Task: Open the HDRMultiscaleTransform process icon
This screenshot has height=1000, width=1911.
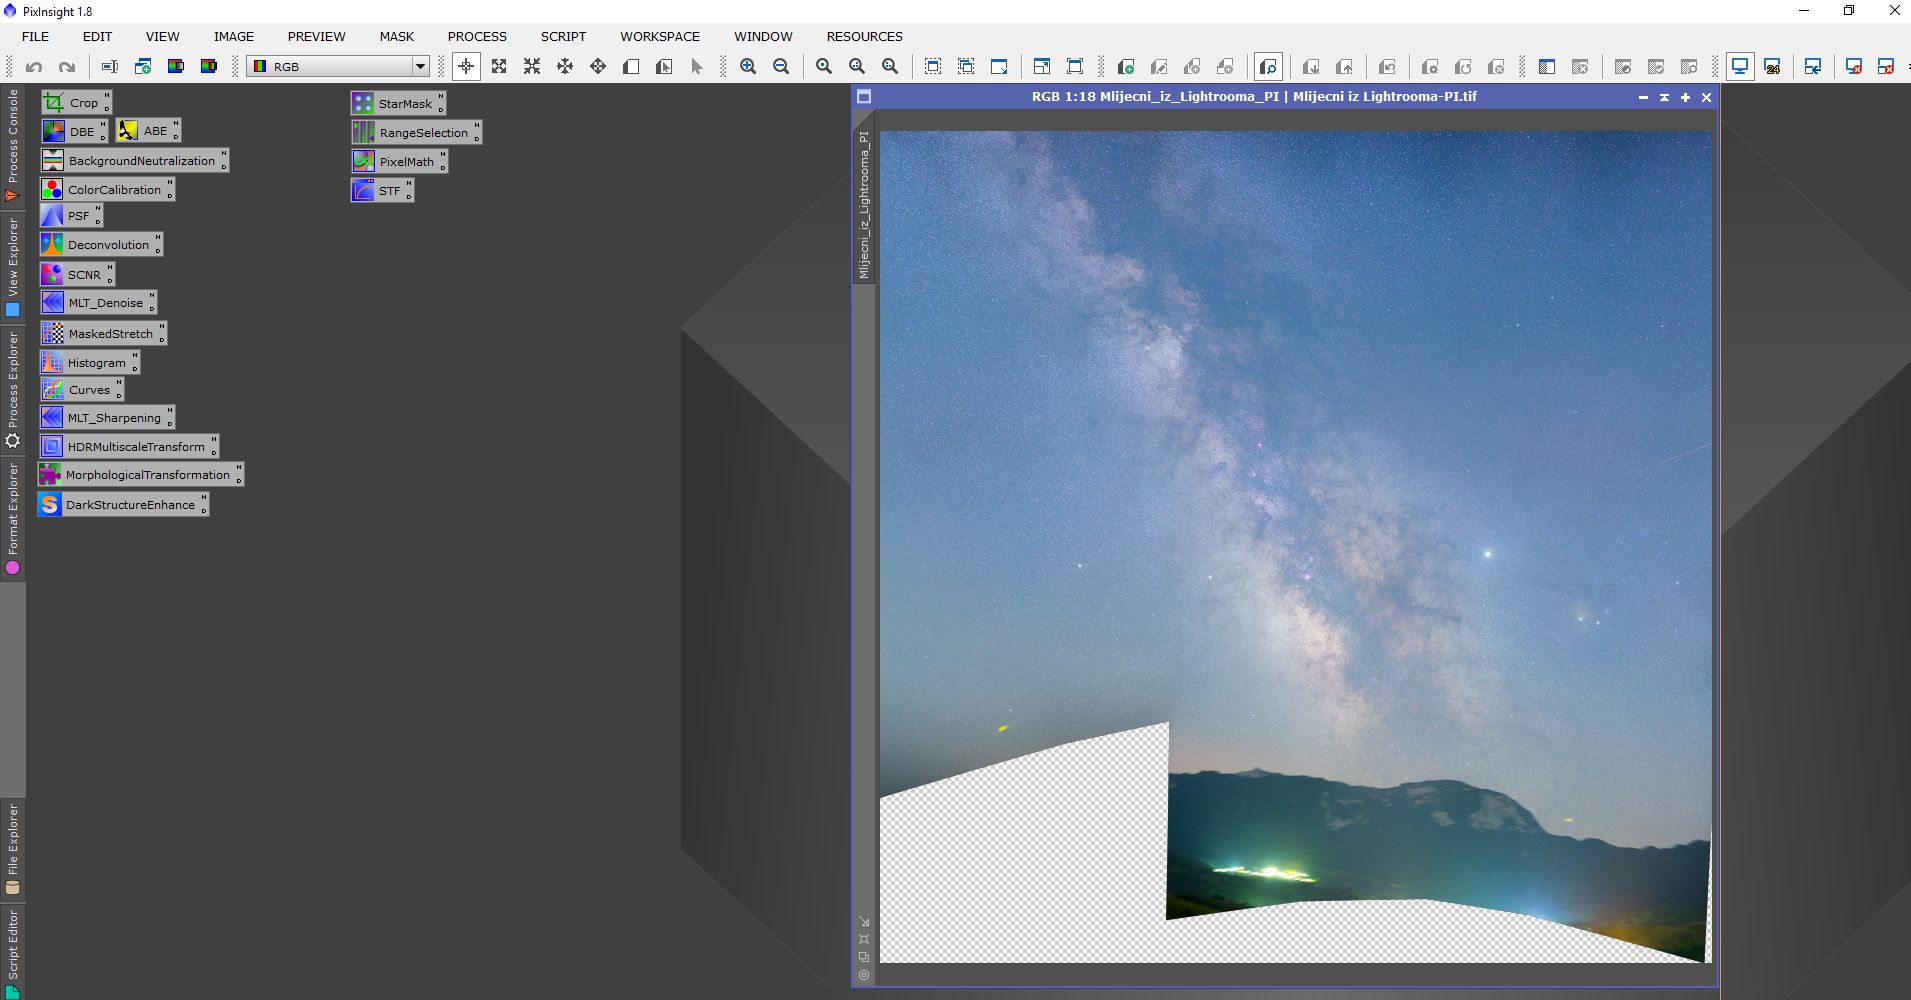Action: [128, 447]
